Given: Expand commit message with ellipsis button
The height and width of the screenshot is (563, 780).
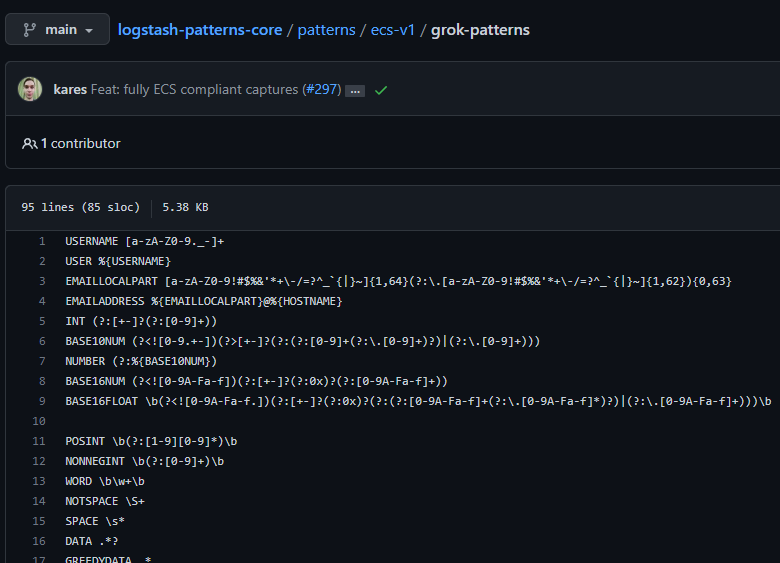Looking at the screenshot, I should coord(355,91).
